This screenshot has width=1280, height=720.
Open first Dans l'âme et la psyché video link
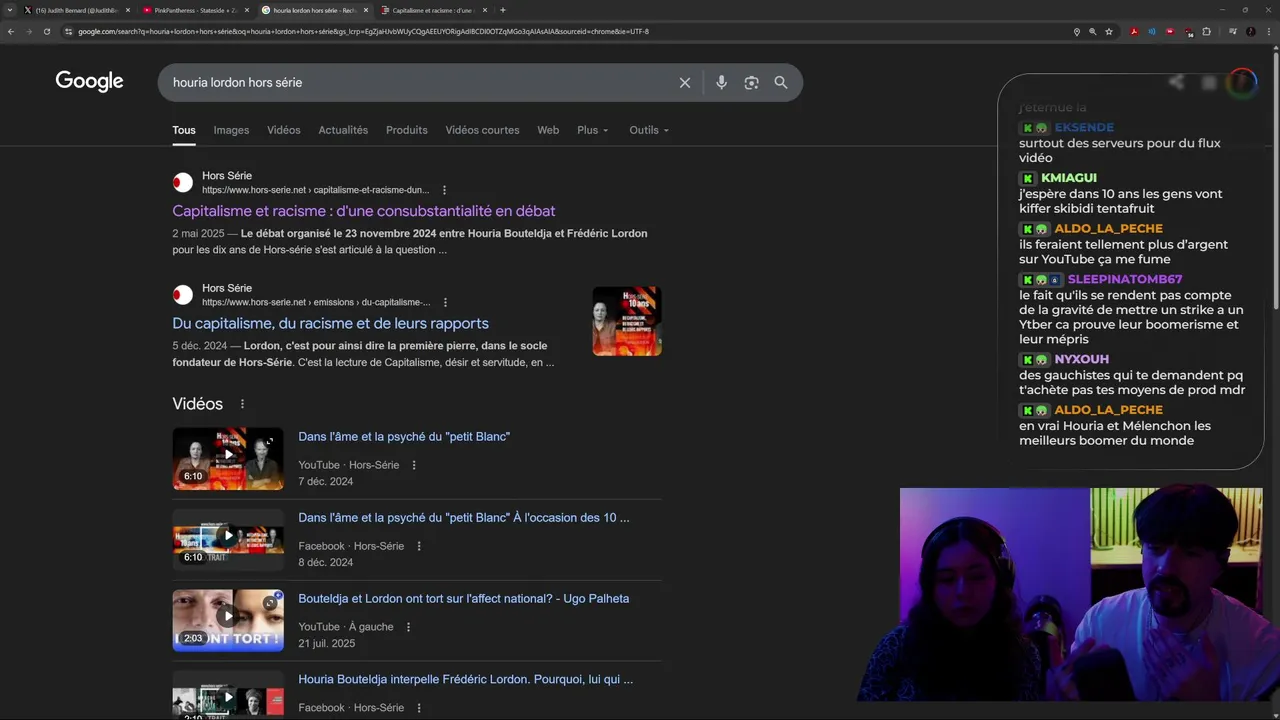click(x=404, y=437)
